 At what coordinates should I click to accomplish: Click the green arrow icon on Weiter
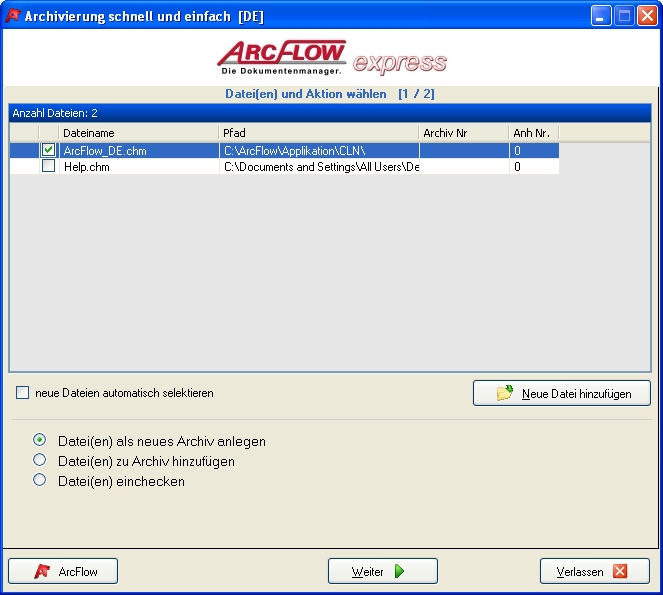coord(400,571)
